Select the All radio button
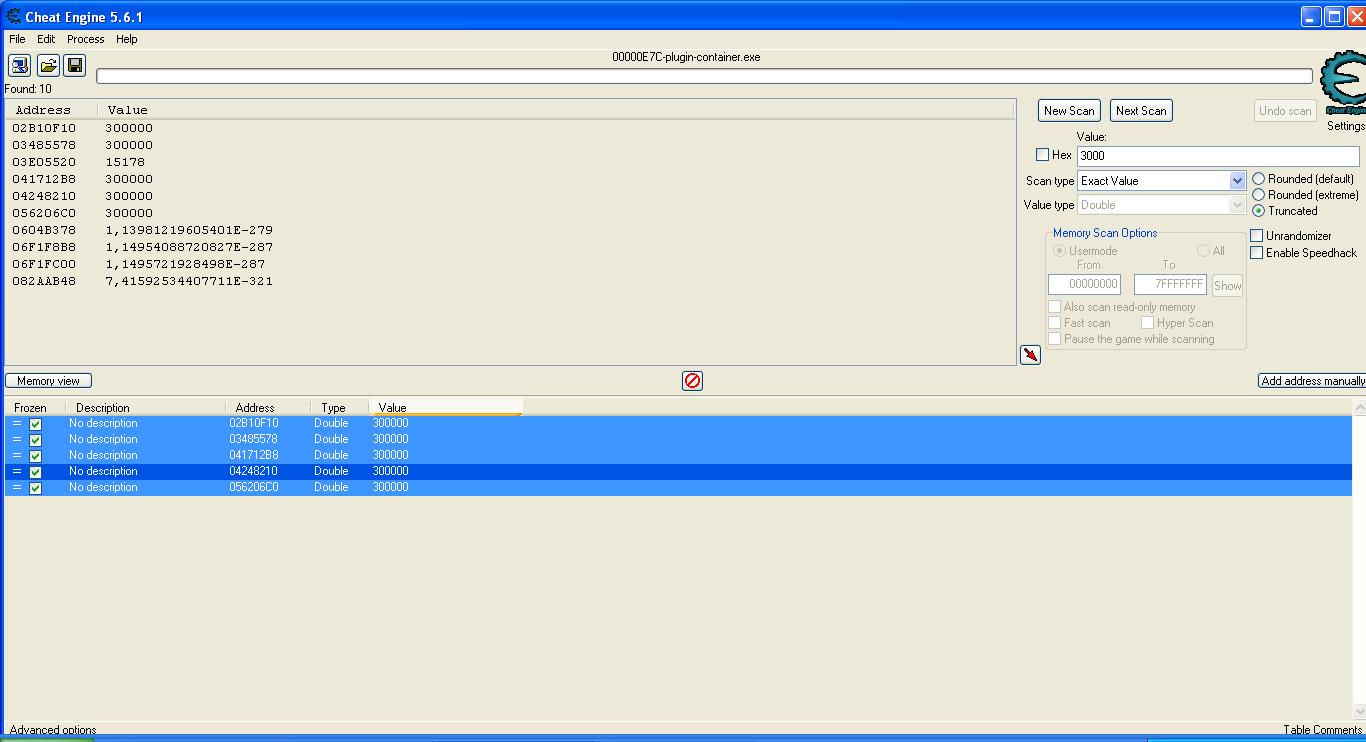Viewport: 1366px width, 742px height. pos(1203,251)
